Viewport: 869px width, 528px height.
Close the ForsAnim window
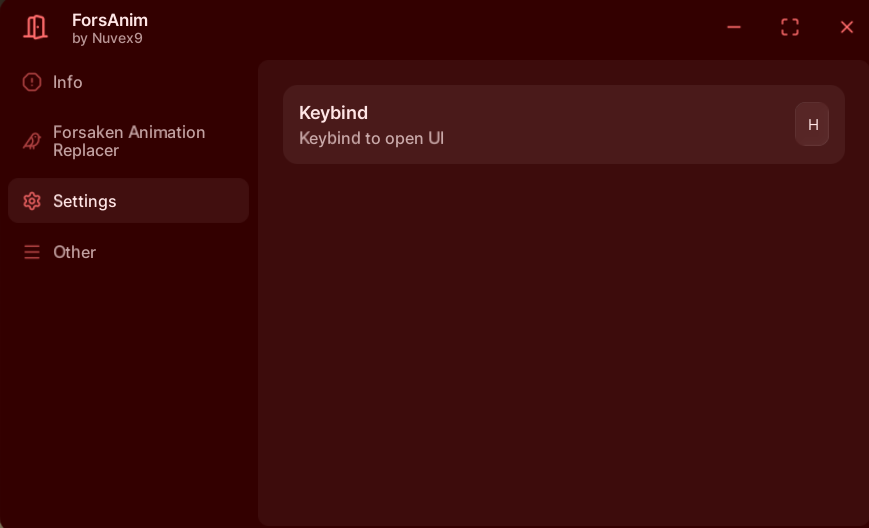(846, 27)
